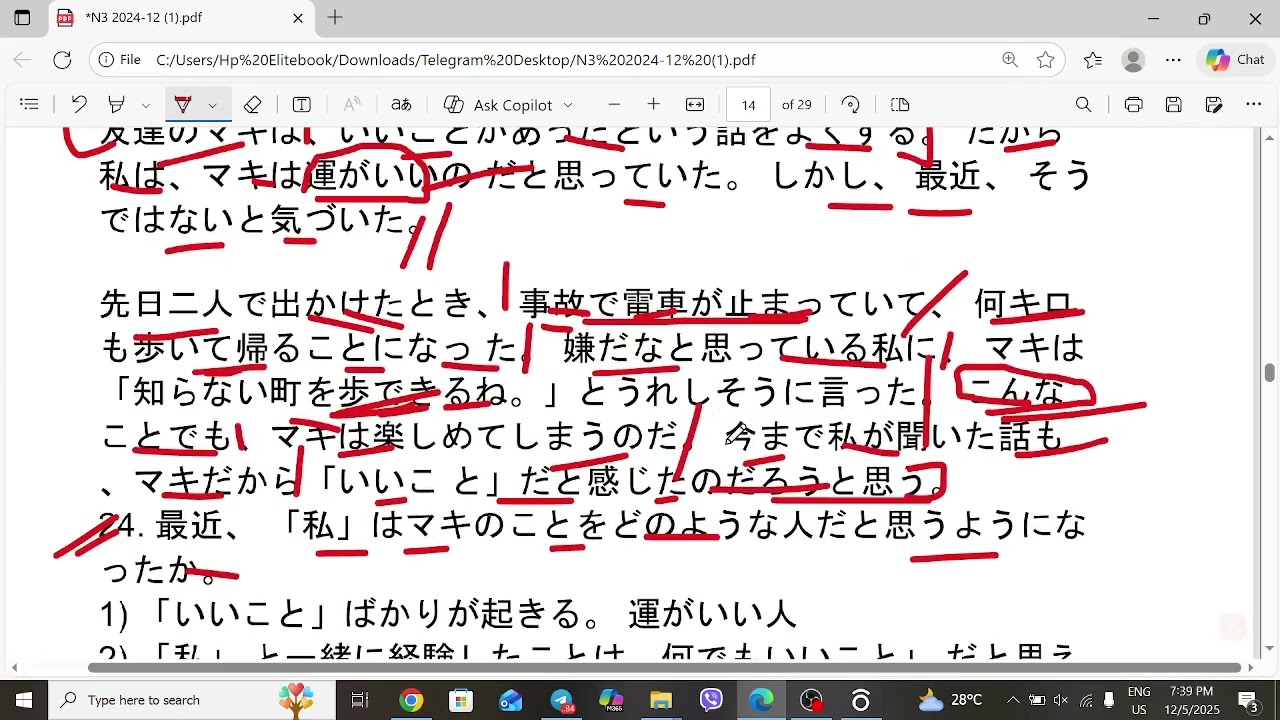Zoom out the PDF

tap(614, 105)
